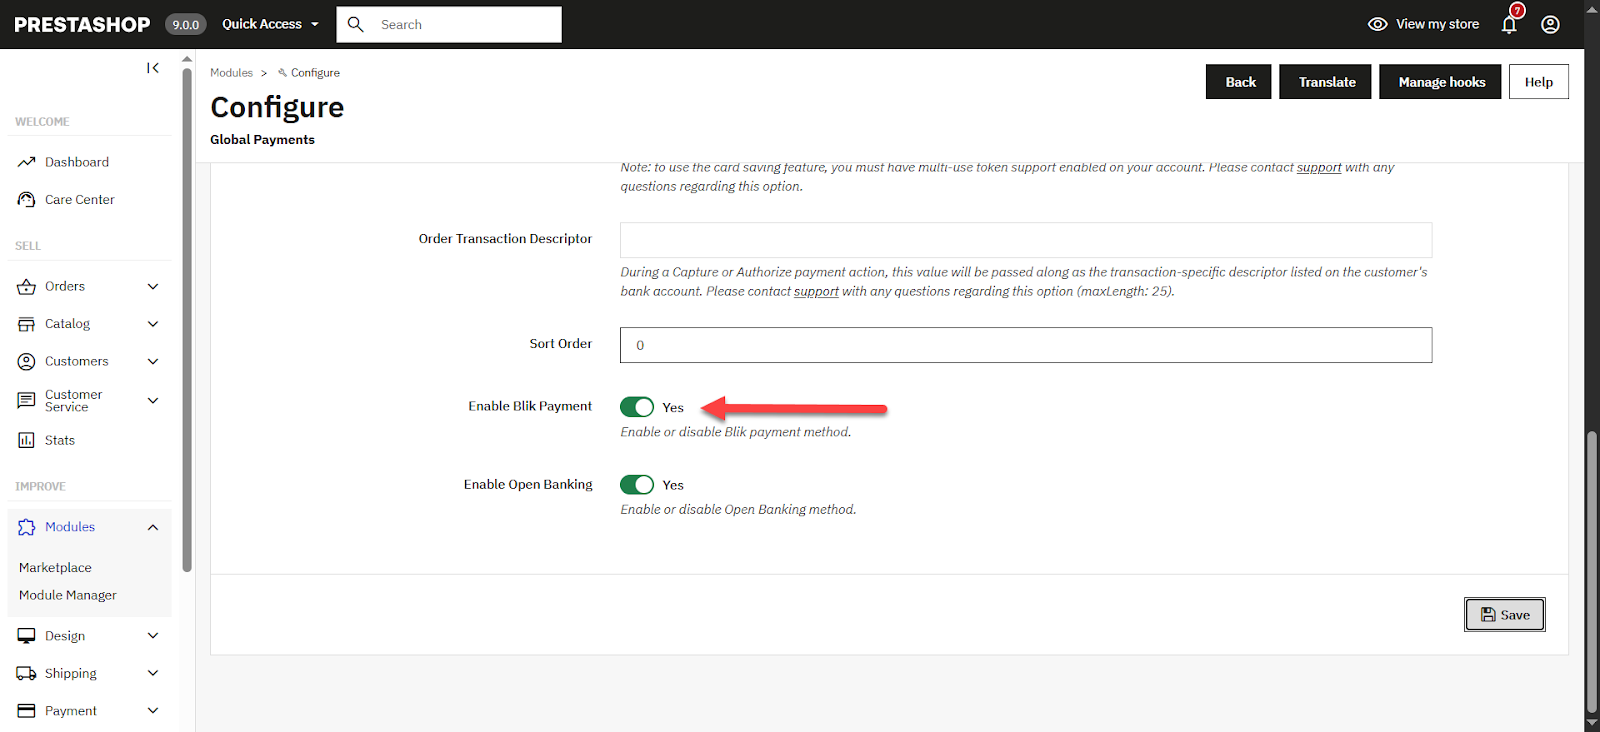Image resolution: width=1600 pixels, height=732 pixels.
Task: Click the Customers person icon
Action: 27,362
